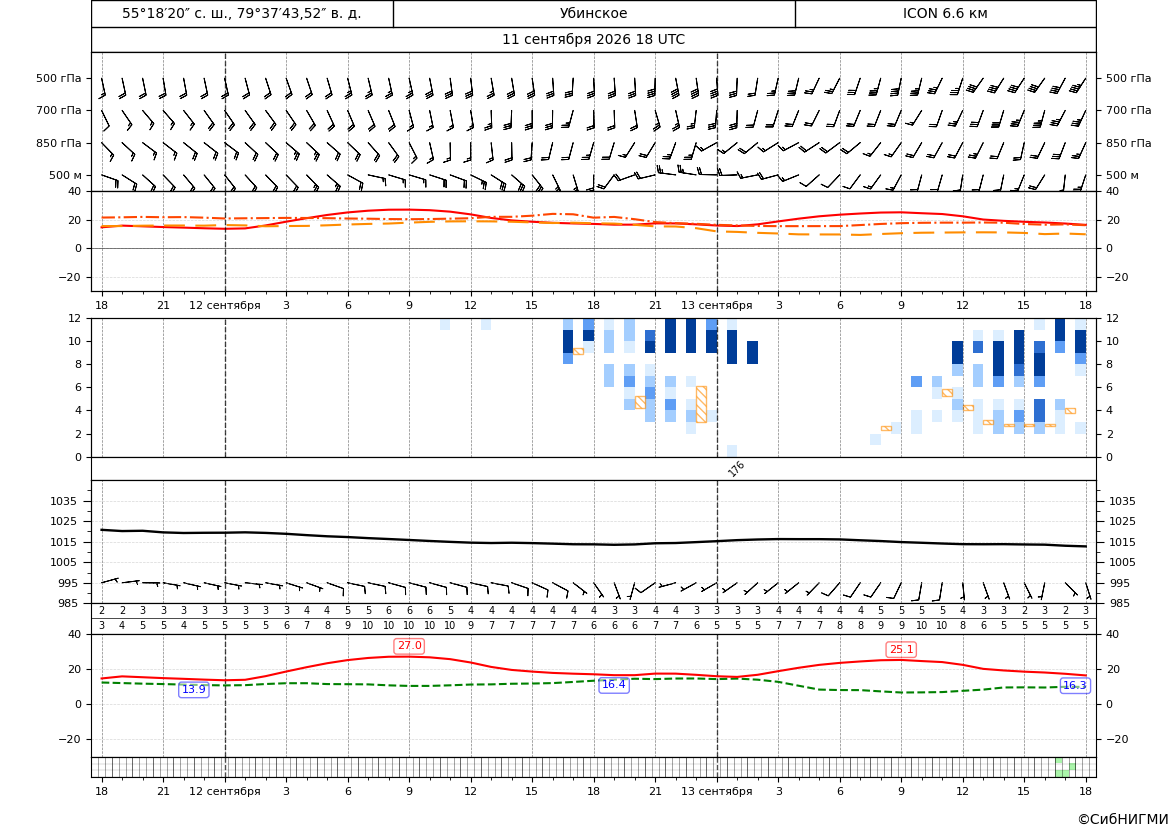The width and height of the screenshot is (1169, 827).
Task: Click the 25.1 maximum temperature label
Action: point(901,650)
